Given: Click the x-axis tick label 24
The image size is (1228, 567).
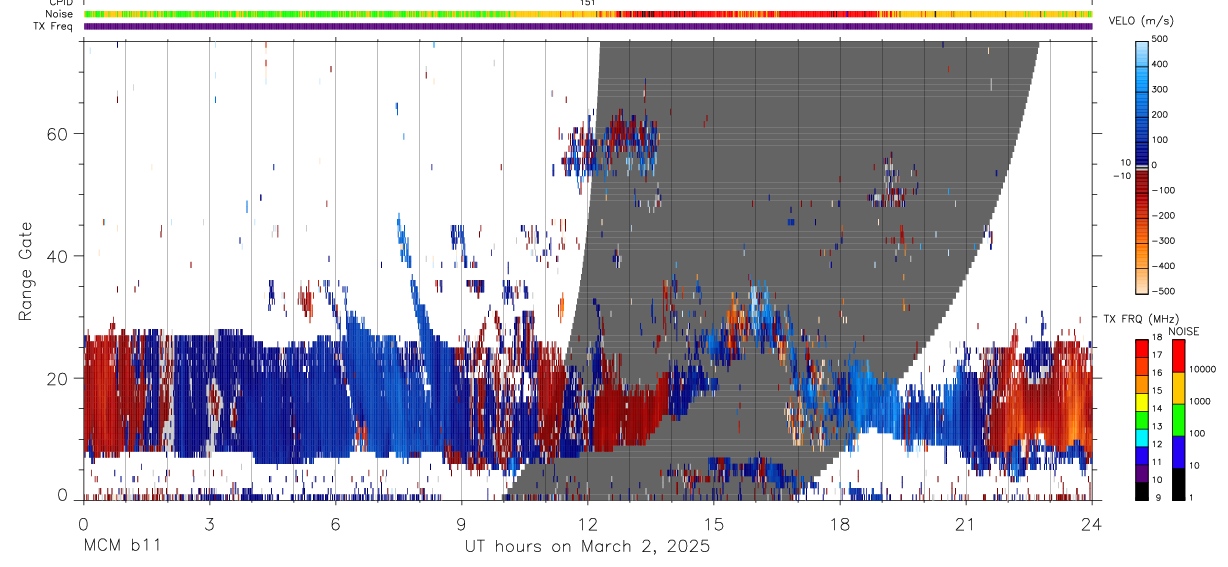Looking at the screenshot, I should tap(1091, 524).
